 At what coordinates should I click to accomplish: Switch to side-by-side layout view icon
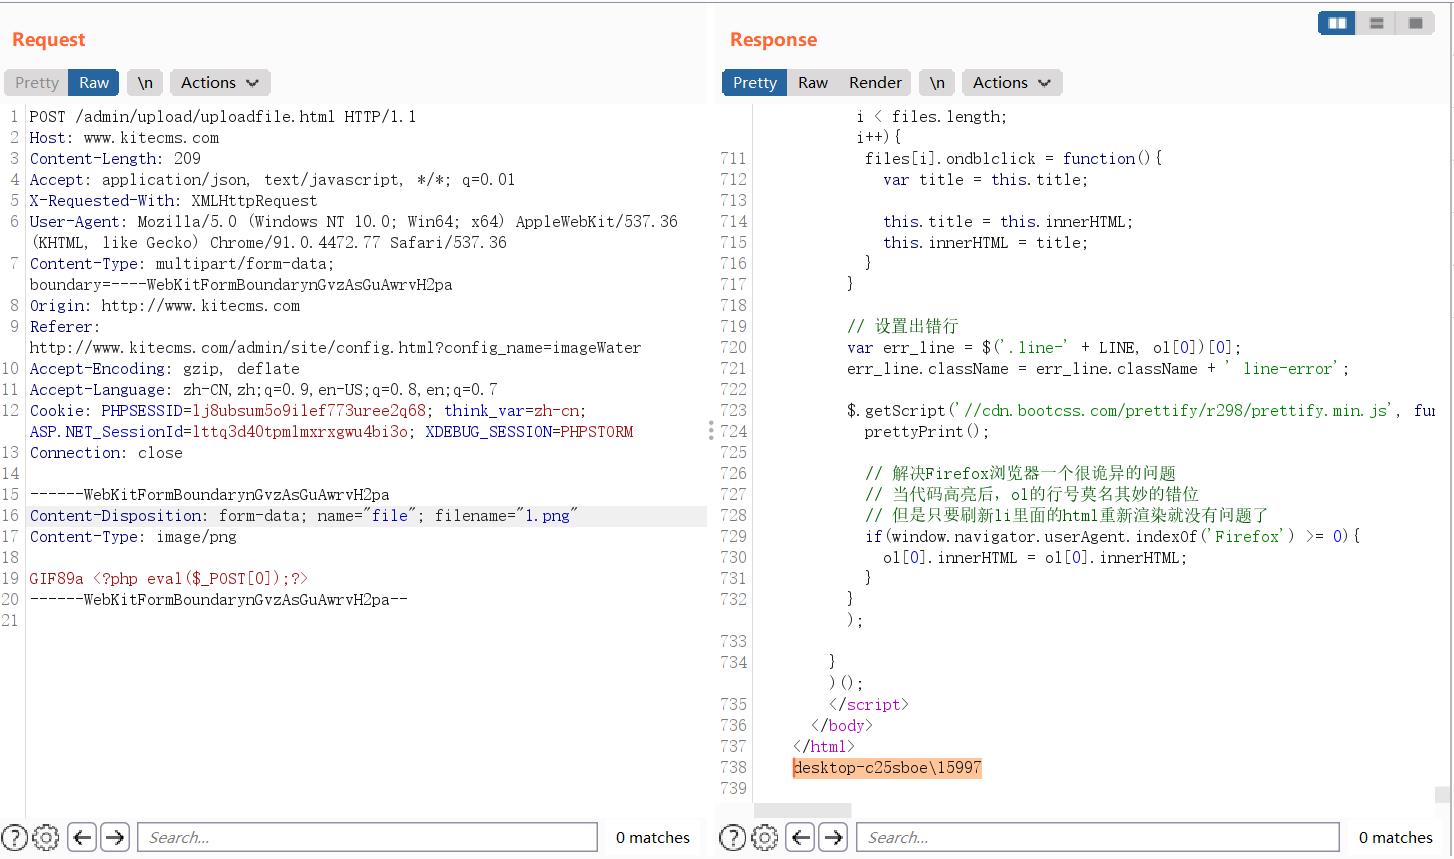[x=1337, y=23]
